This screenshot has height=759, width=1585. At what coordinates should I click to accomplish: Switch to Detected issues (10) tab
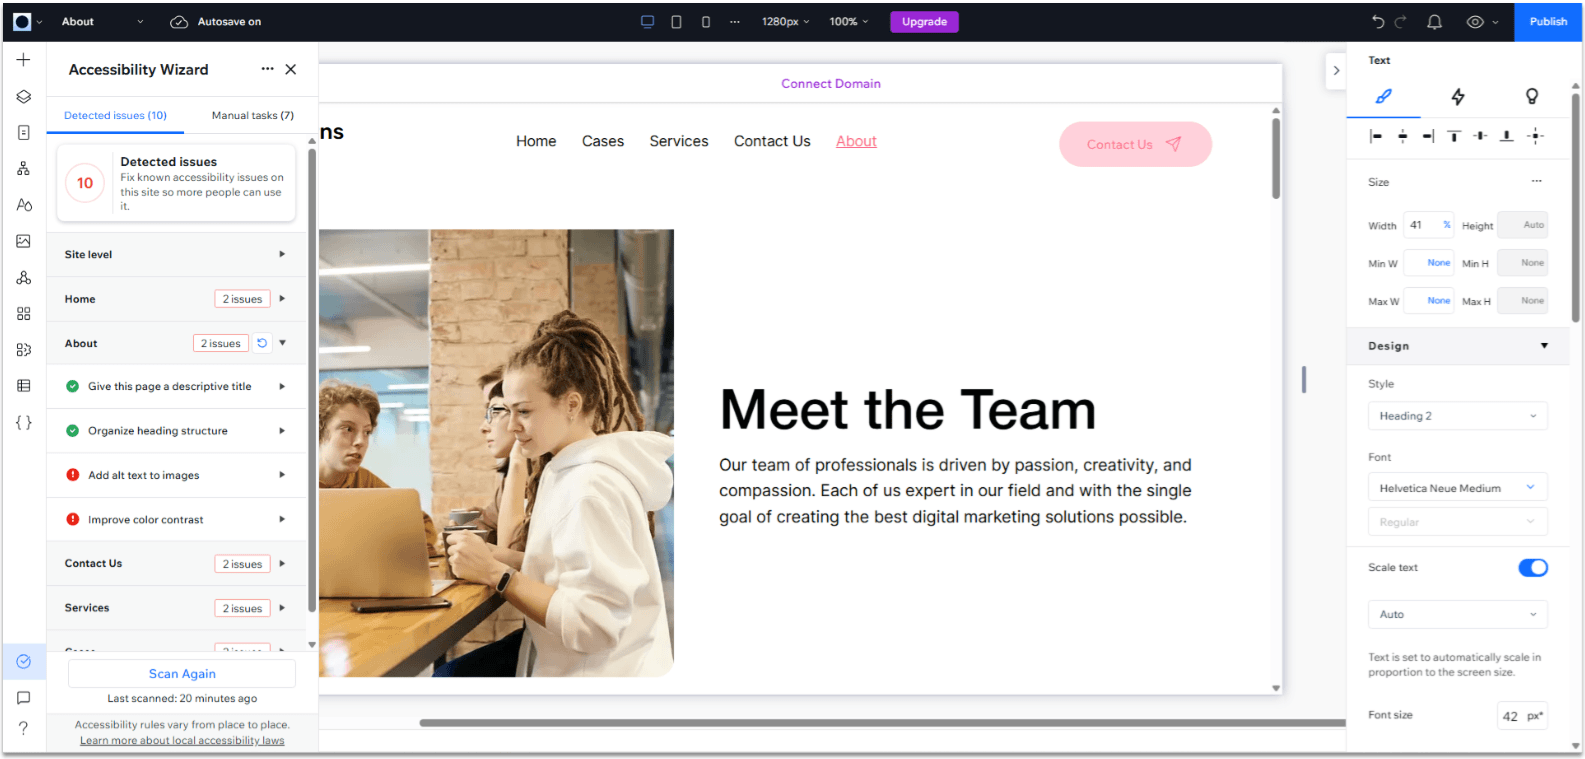pos(115,116)
